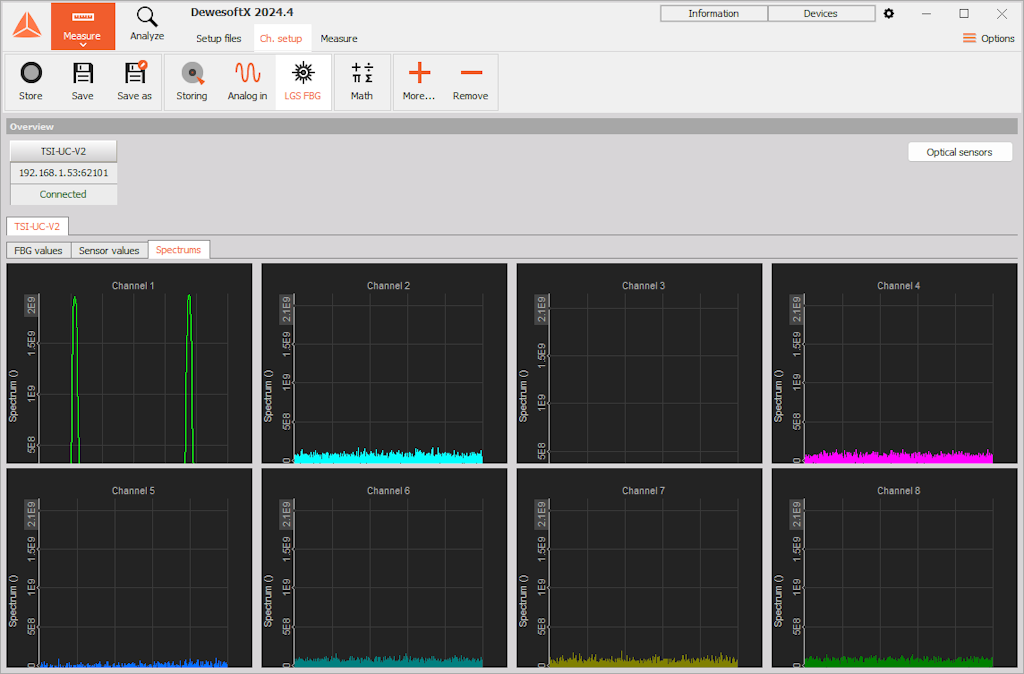The image size is (1024, 674).
Task: Save the setup with Save icon
Action: (82, 82)
